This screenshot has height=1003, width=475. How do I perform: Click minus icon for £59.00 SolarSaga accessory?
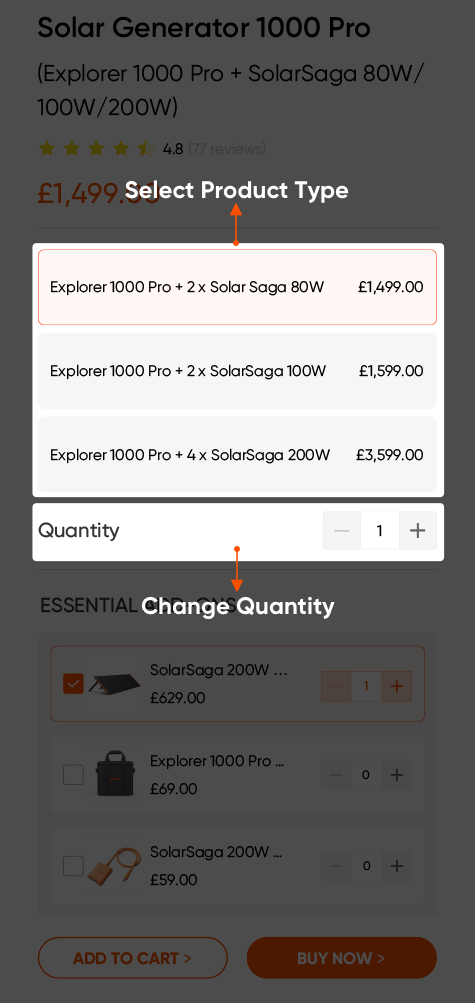coord(336,866)
